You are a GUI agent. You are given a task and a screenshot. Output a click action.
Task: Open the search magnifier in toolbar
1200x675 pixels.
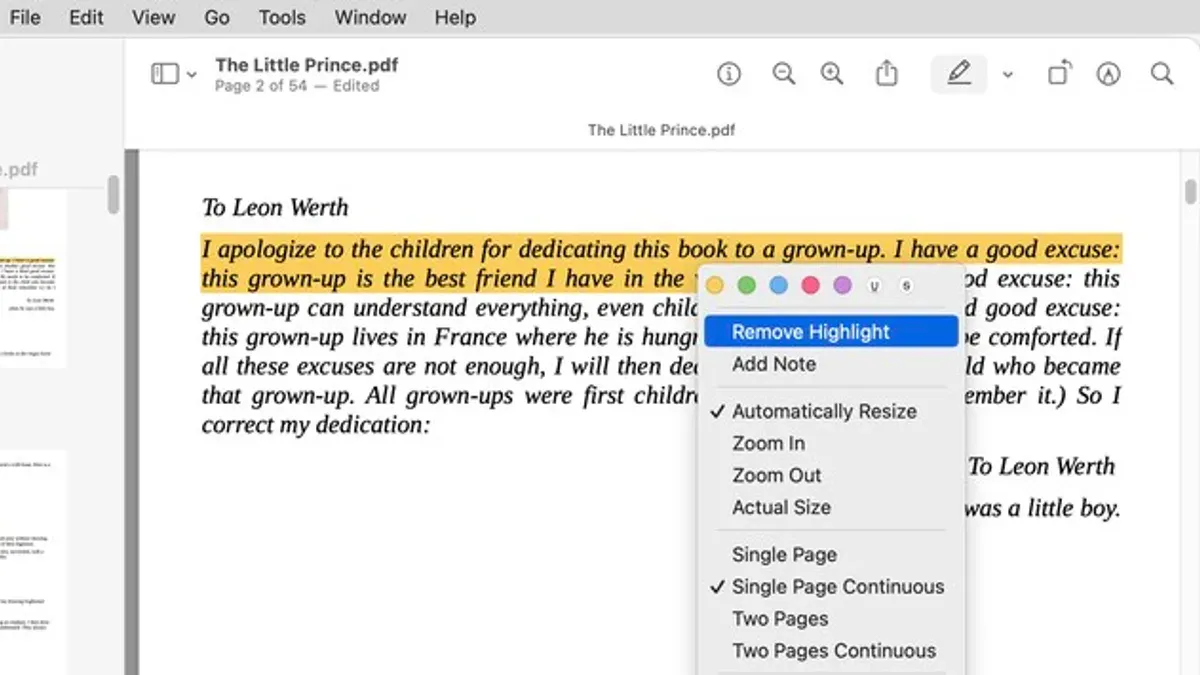tap(1161, 74)
